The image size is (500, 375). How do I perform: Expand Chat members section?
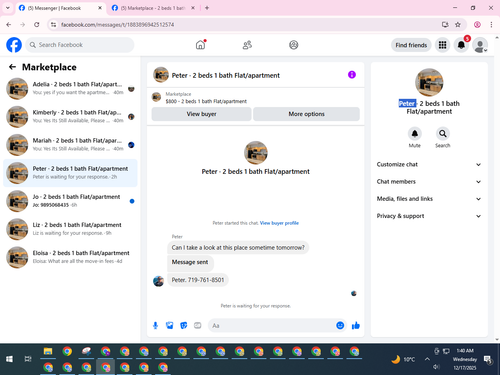coord(429,182)
